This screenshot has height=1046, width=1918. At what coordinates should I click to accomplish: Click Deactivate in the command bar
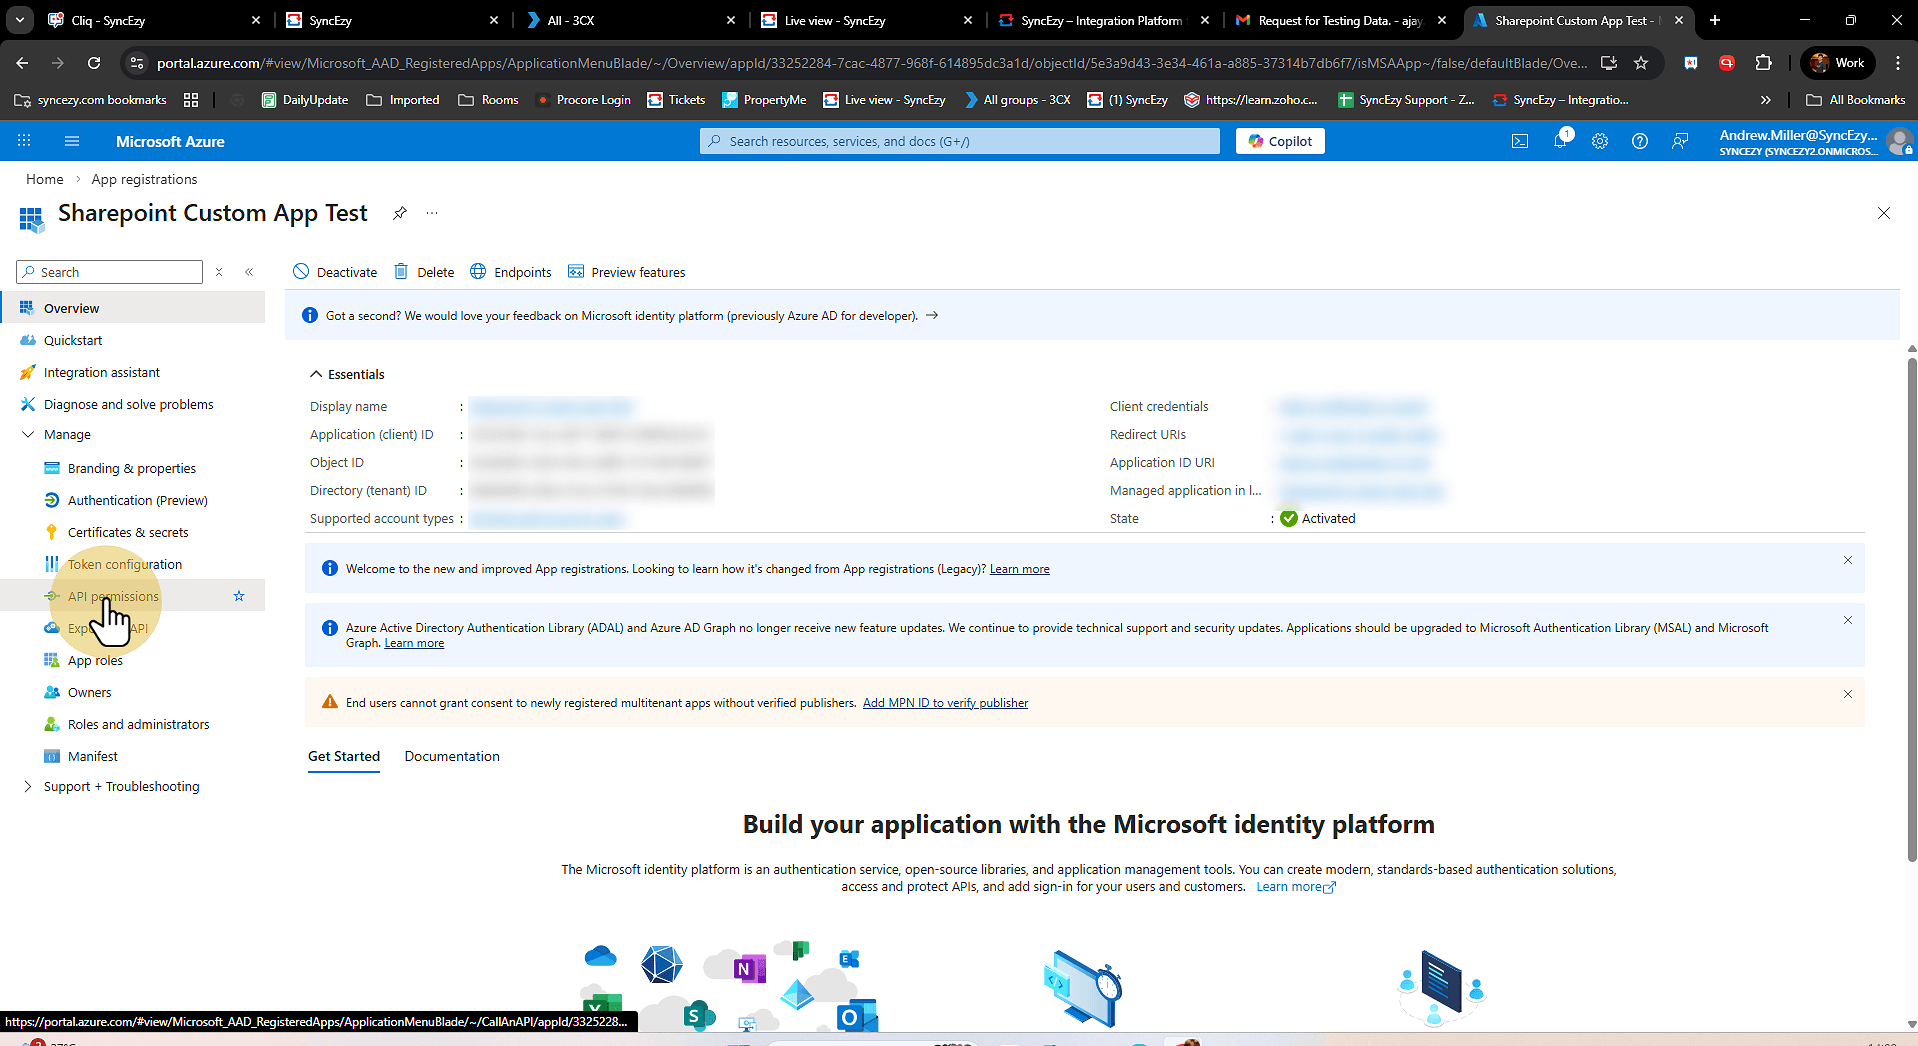click(x=335, y=272)
